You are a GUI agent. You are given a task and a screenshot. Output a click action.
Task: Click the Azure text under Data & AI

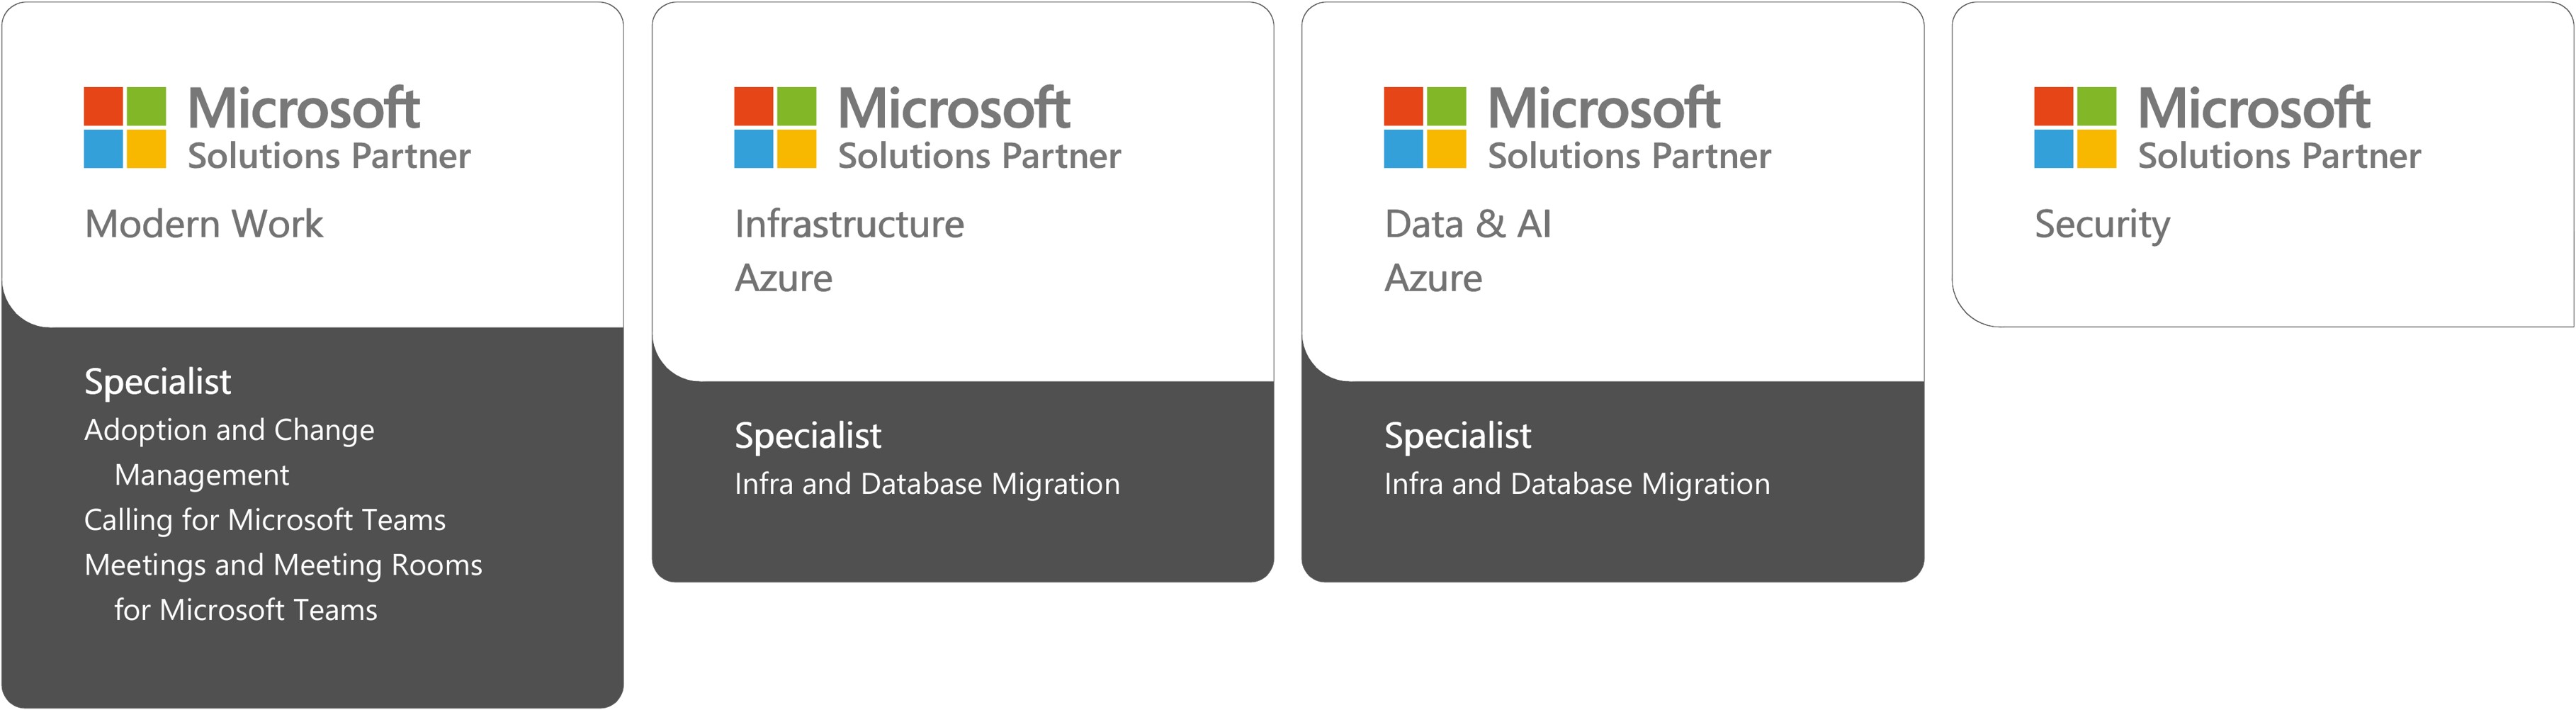coord(1433,278)
